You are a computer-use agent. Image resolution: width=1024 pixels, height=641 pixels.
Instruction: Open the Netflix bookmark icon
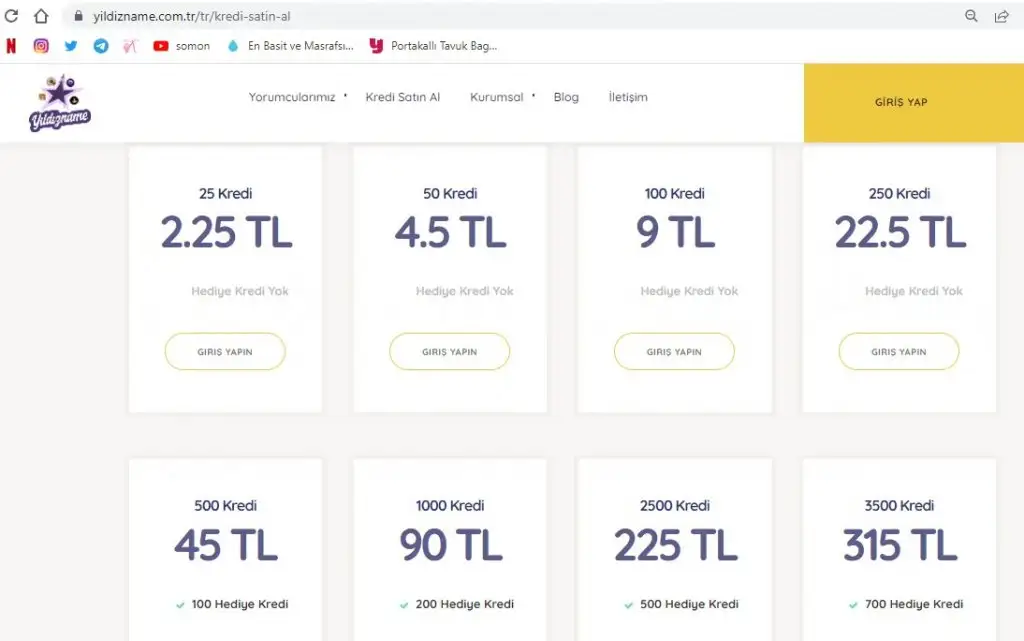coord(11,46)
